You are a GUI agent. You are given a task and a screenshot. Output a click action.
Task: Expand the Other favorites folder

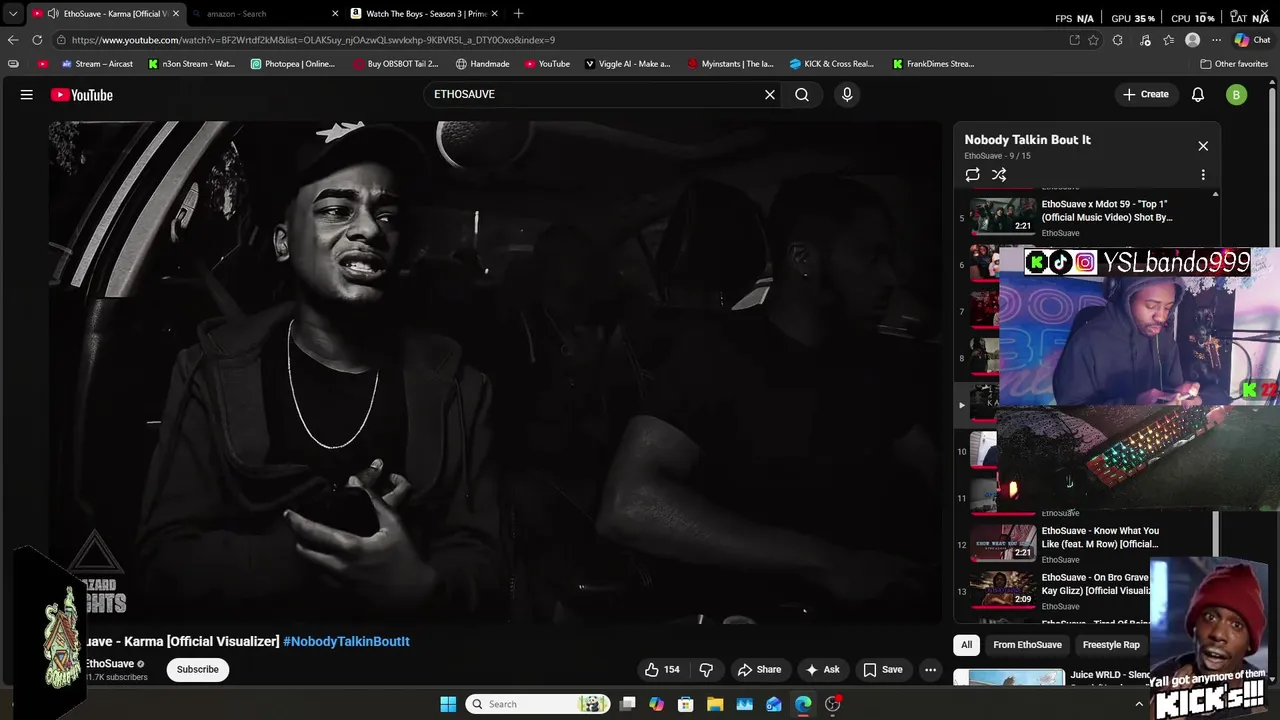tap(1234, 64)
